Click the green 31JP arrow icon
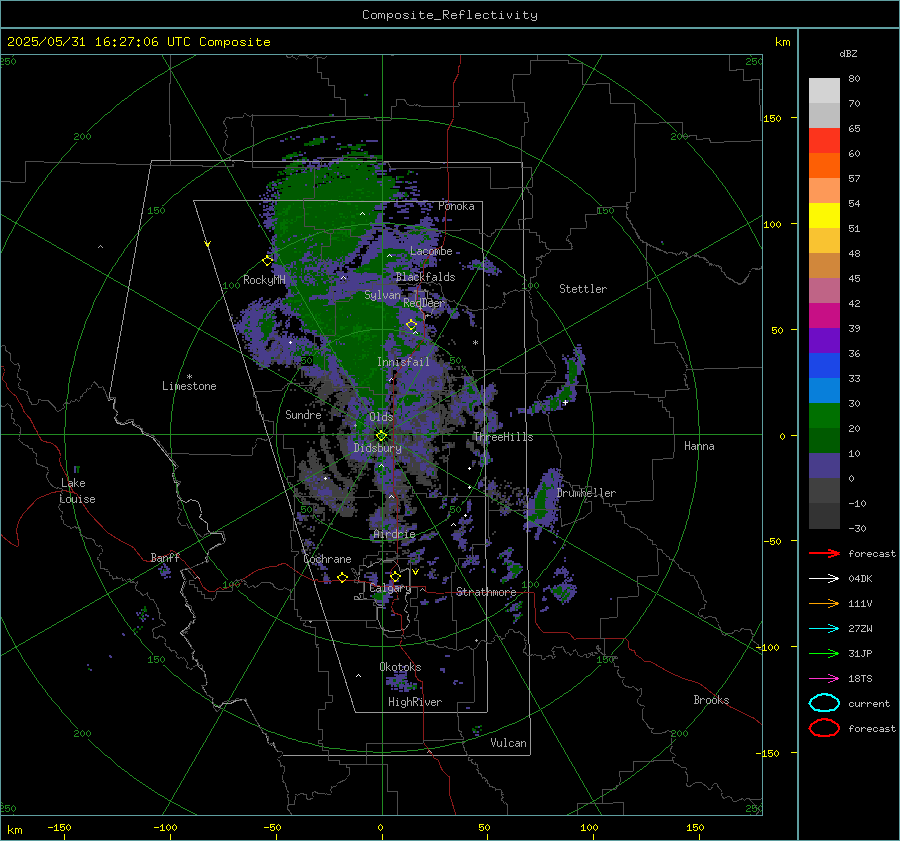 (x=824, y=653)
